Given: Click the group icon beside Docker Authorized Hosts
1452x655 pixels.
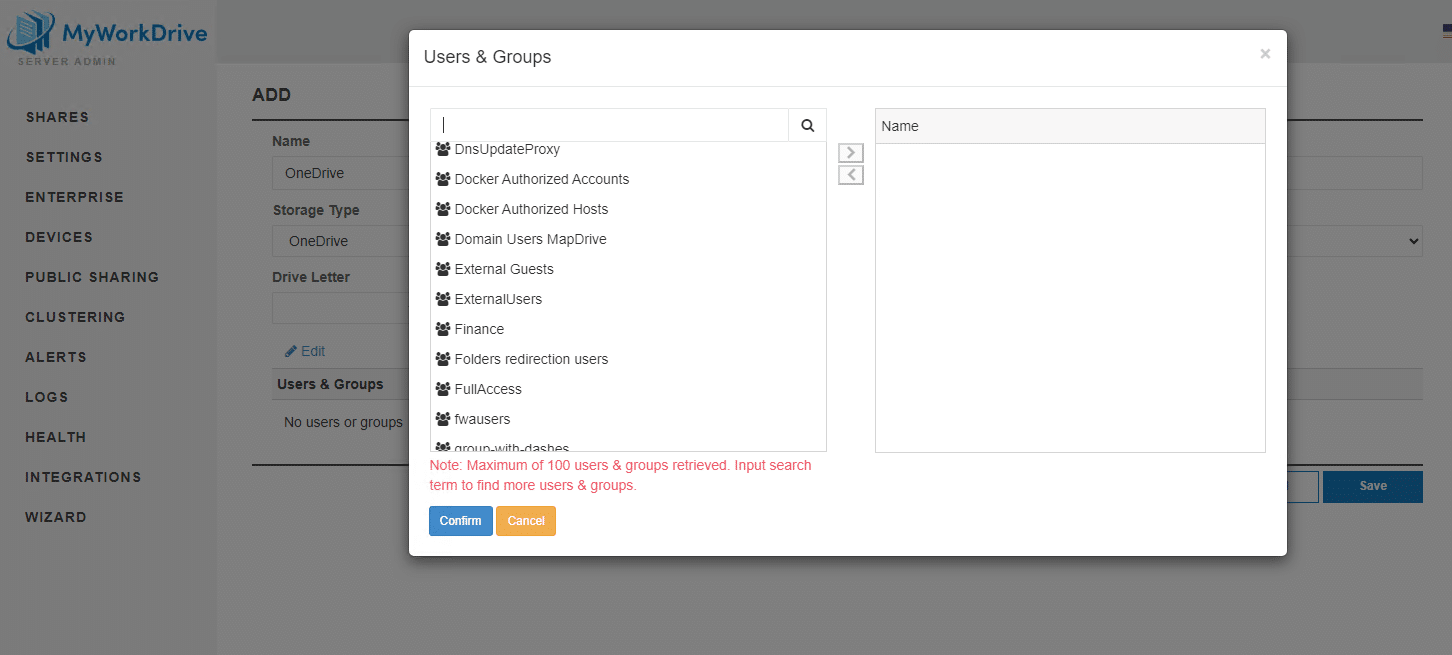Looking at the screenshot, I should [x=442, y=208].
